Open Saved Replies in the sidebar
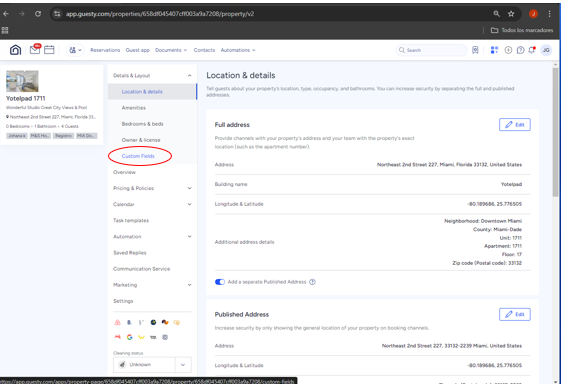Viewport: 561px width, 384px height. [x=130, y=253]
